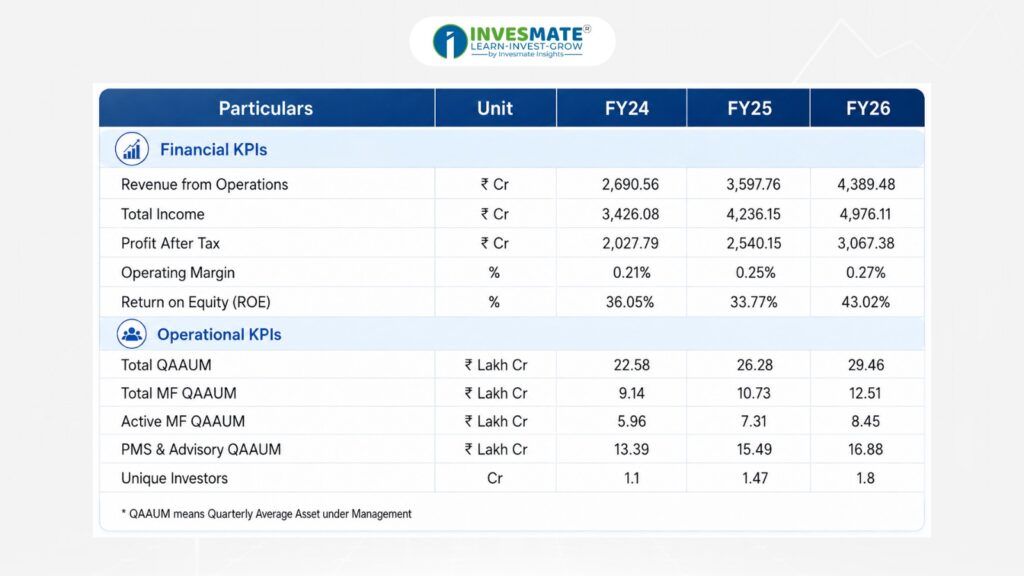Click the Operational KPIs section heading
Screen dimensions: 1024x576
click(219, 334)
